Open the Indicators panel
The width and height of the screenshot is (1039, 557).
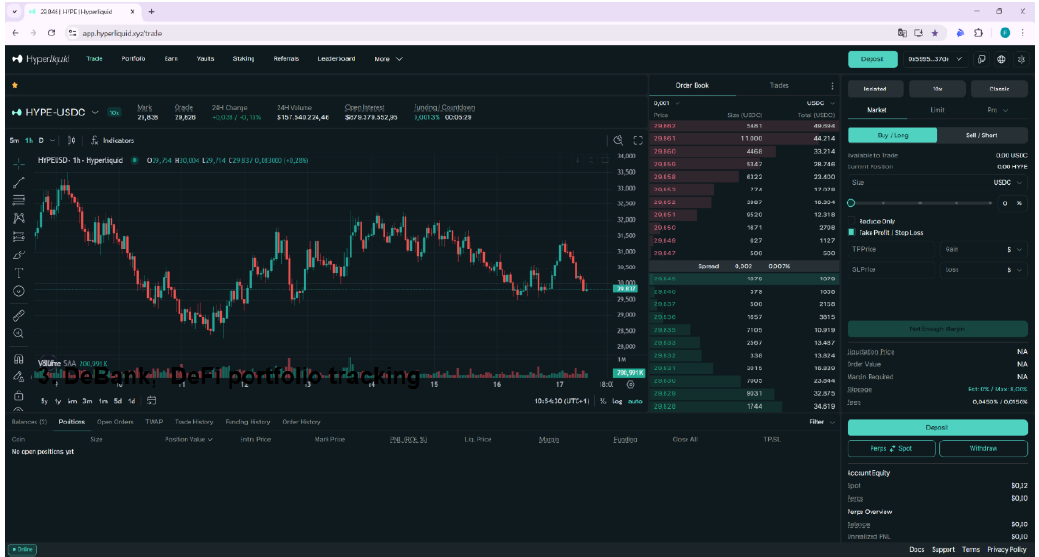(x=112, y=141)
